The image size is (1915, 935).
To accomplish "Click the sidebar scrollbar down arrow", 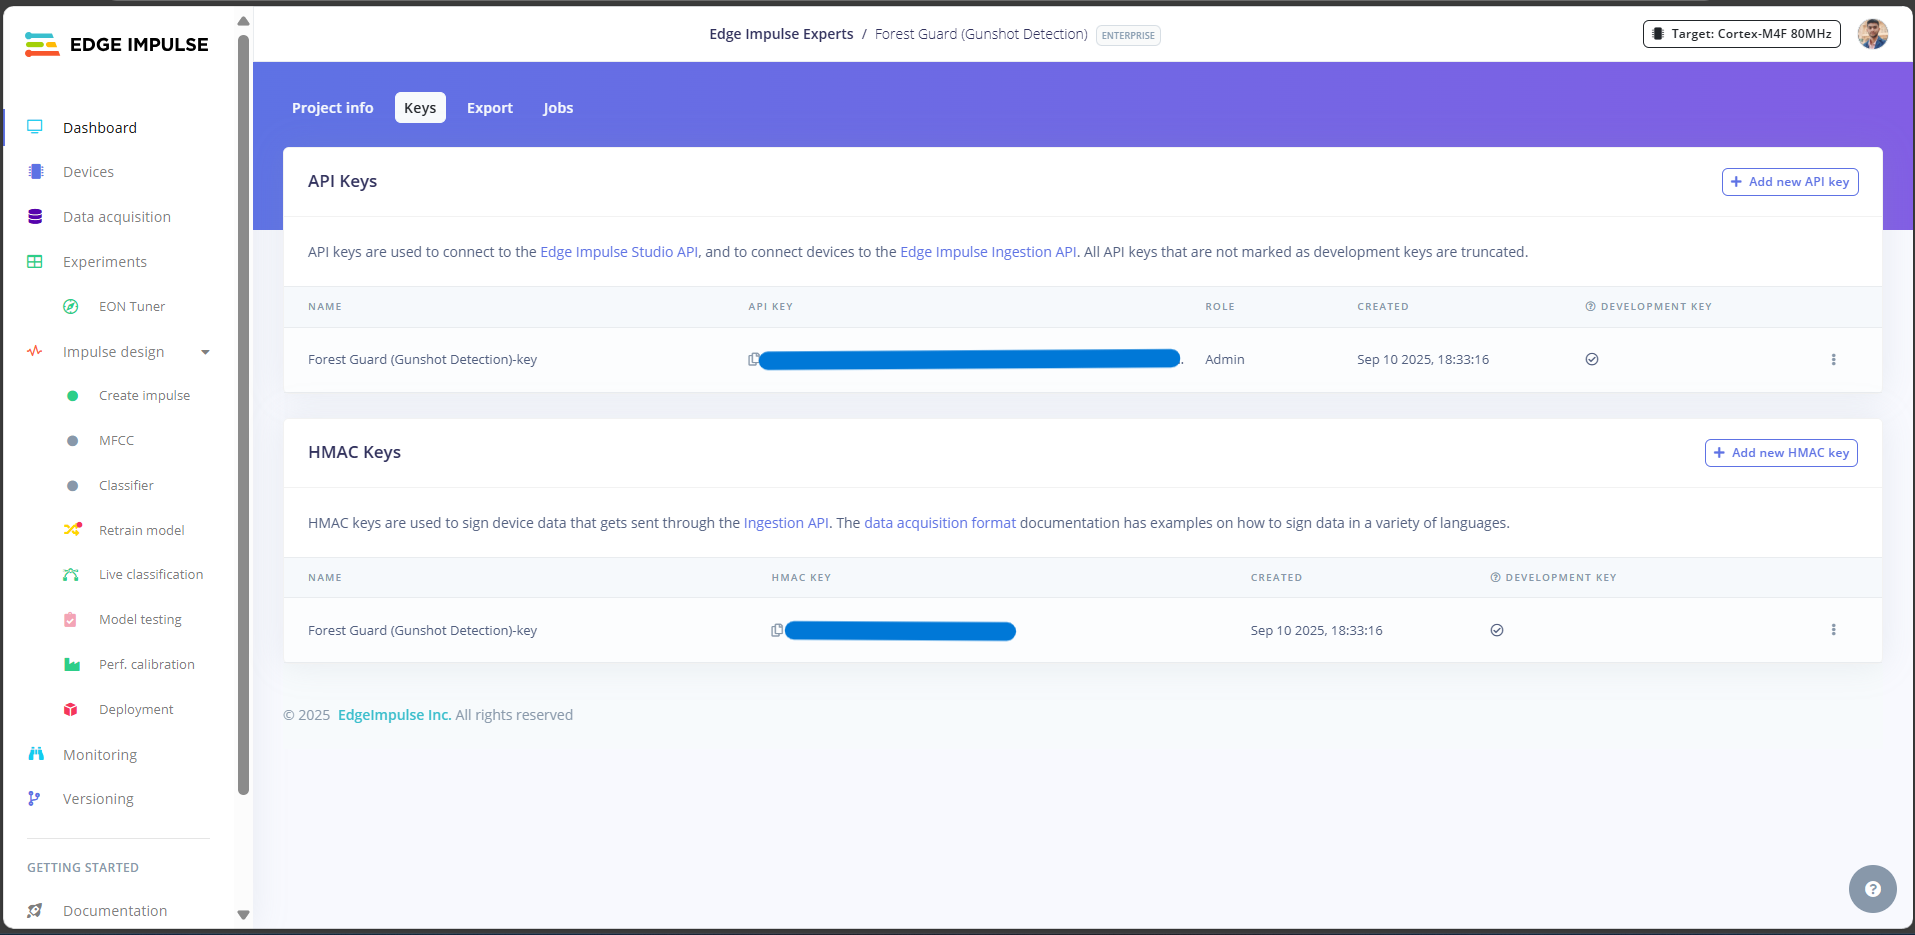I will coord(243,914).
